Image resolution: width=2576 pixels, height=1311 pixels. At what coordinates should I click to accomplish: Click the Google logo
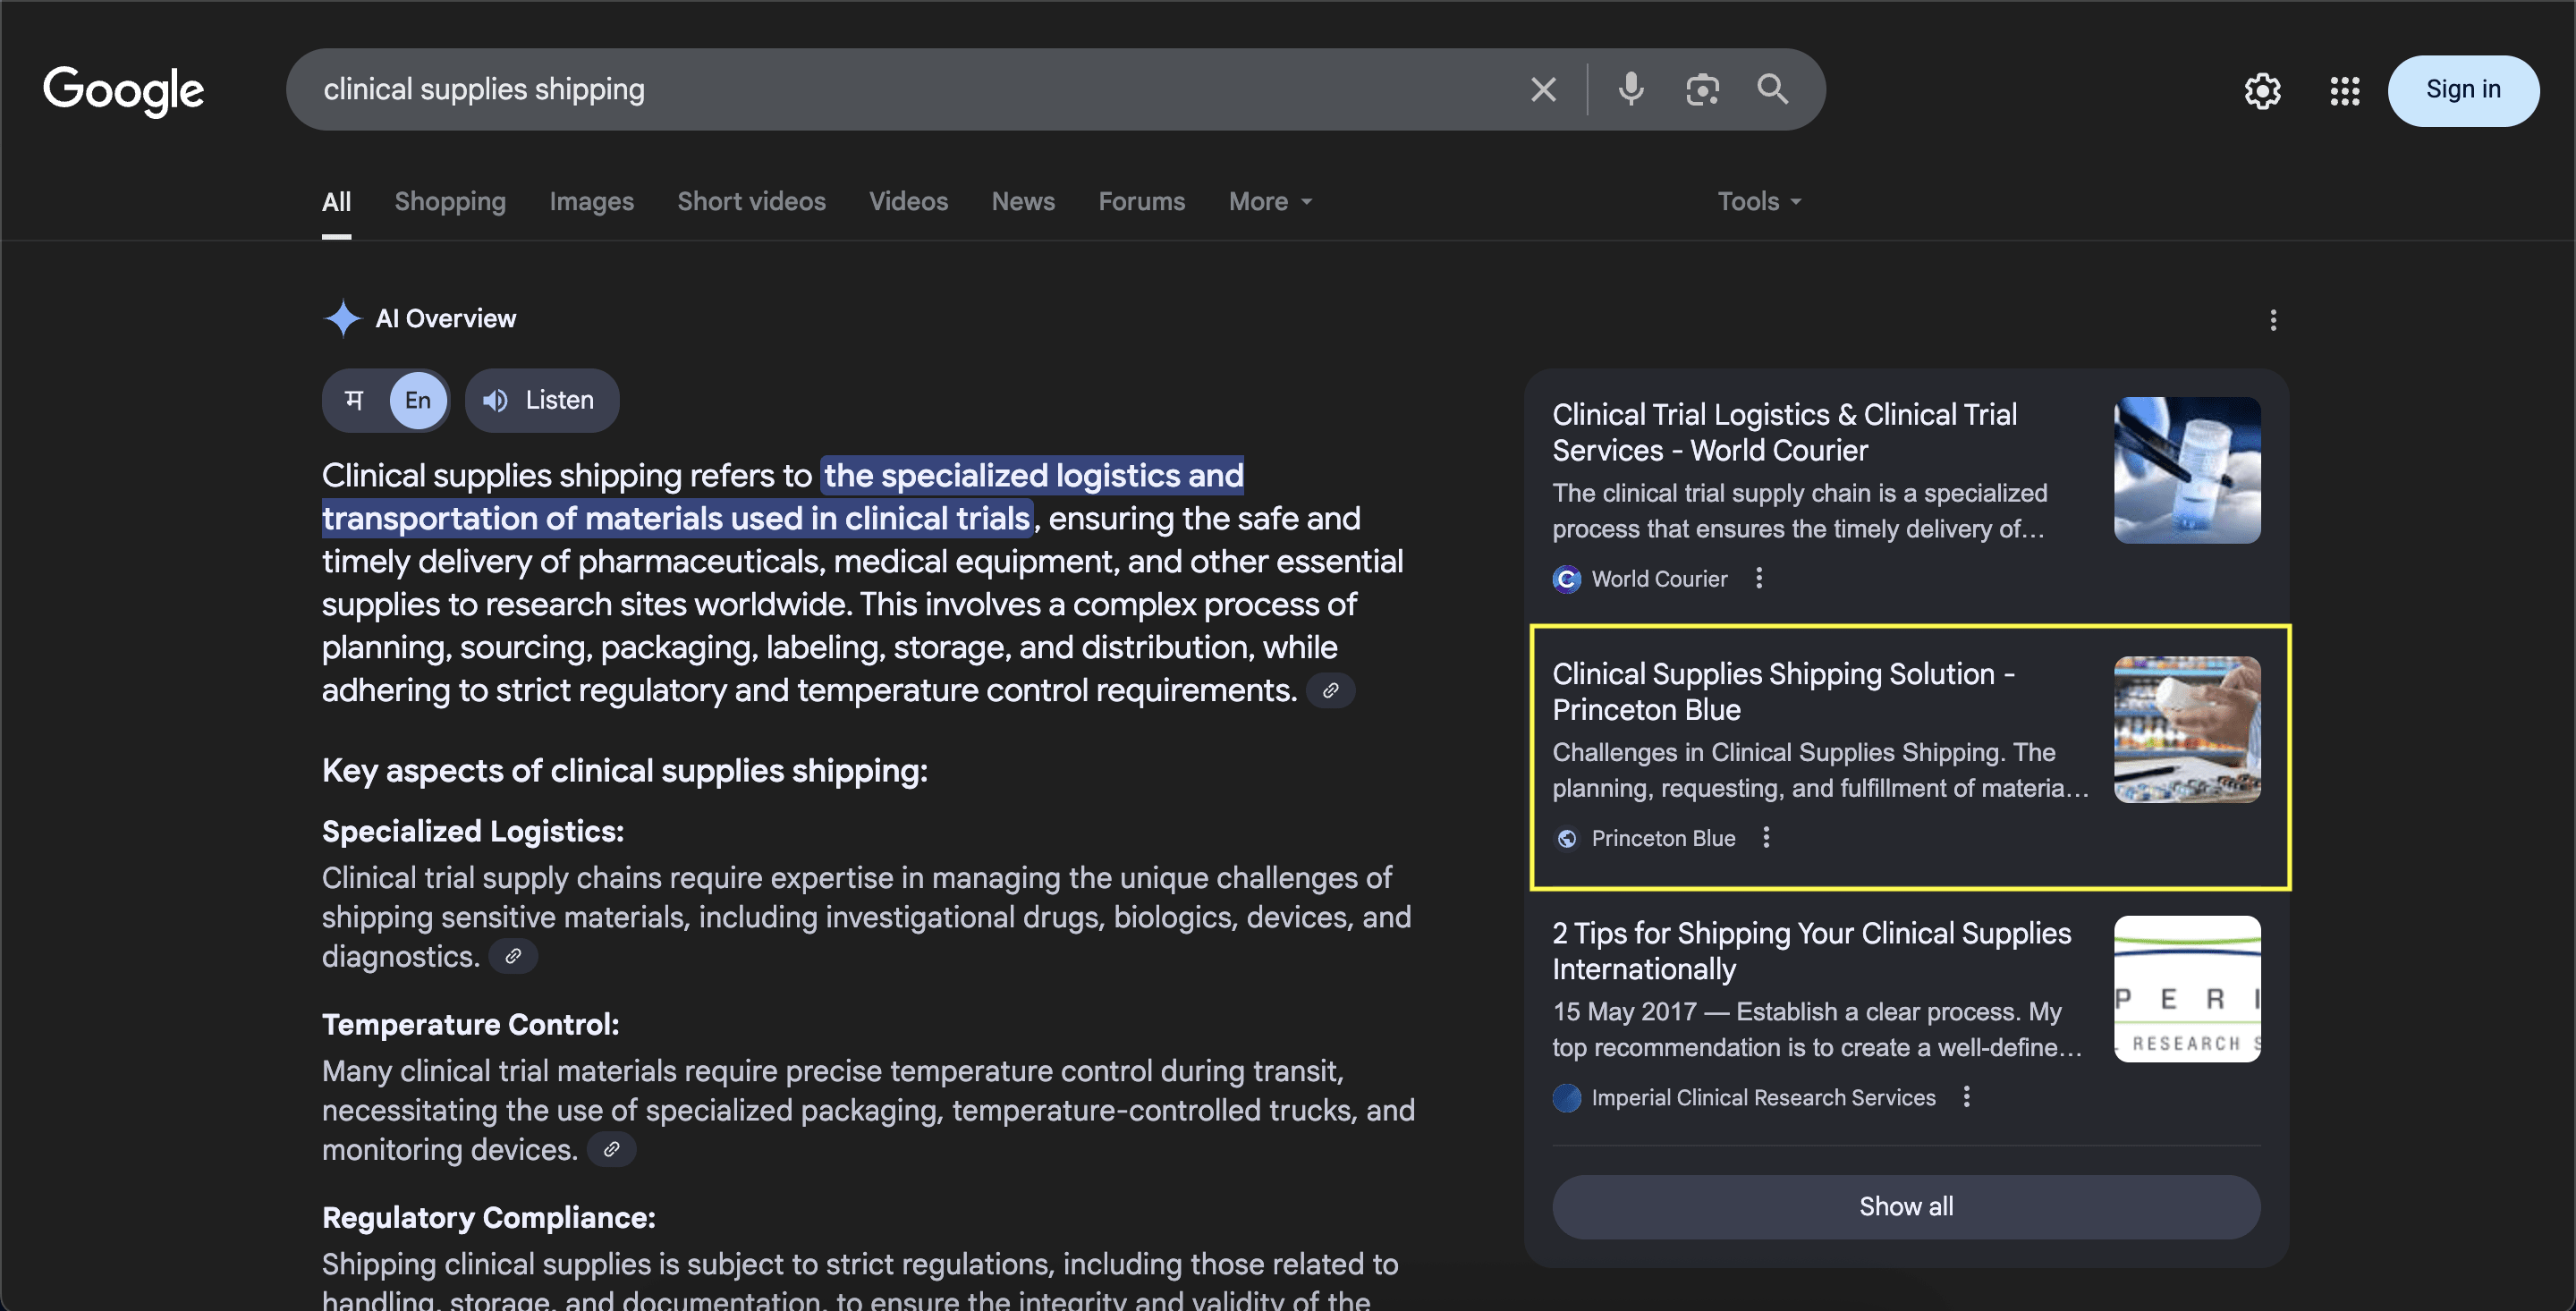123,91
